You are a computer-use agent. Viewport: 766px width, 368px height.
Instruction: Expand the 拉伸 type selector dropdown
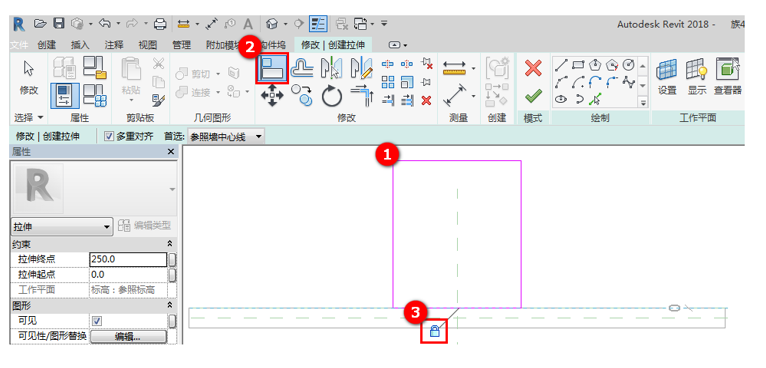point(62,227)
